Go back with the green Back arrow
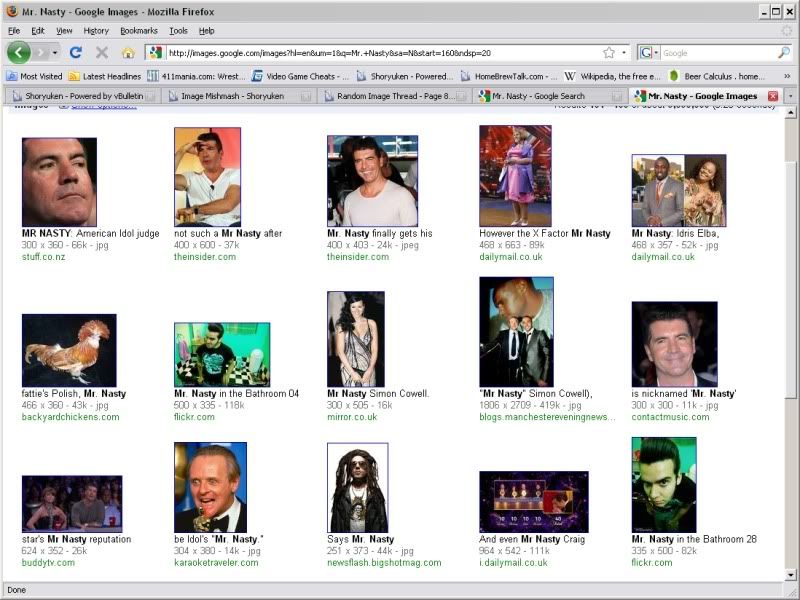The width and height of the screenshot is (800, 600). 19,53
